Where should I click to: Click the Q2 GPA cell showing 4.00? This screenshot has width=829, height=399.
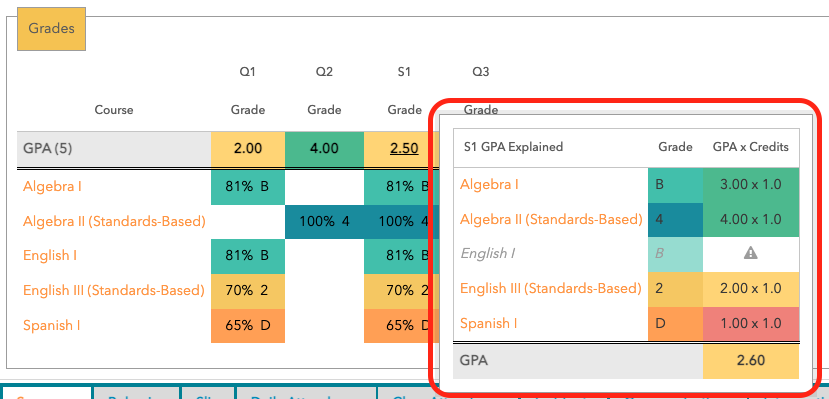pos(324,149)
